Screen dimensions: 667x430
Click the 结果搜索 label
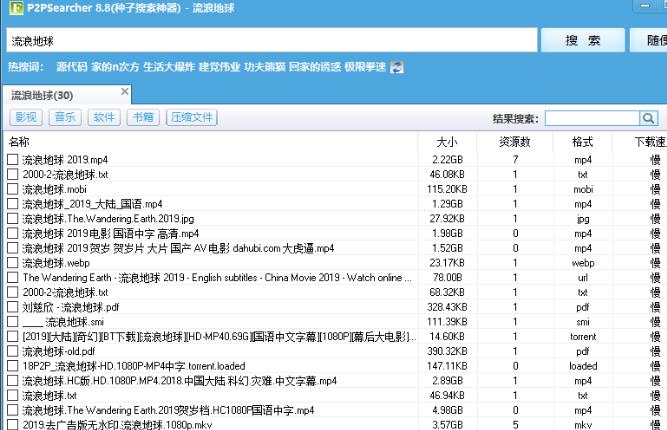click(x=516, y=118)
